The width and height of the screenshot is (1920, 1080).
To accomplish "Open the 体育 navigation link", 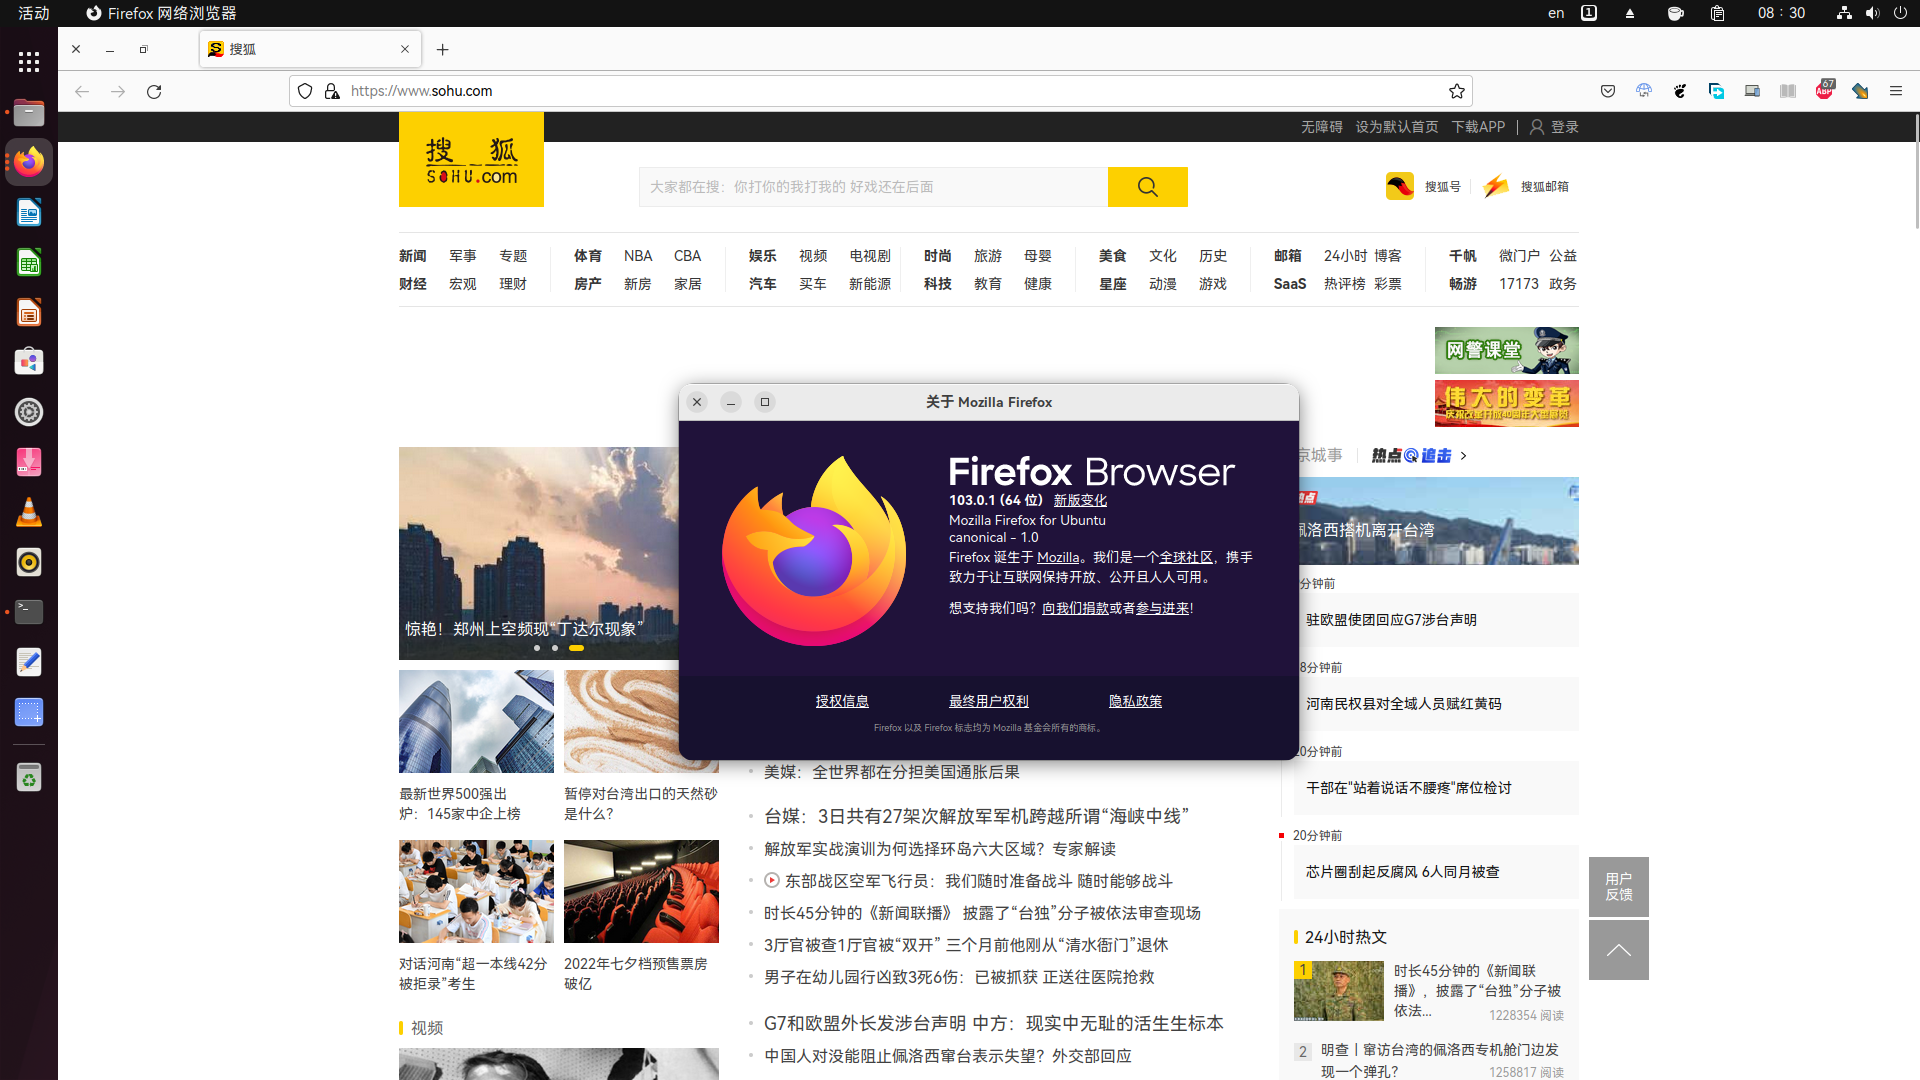I will click(588, 256).
